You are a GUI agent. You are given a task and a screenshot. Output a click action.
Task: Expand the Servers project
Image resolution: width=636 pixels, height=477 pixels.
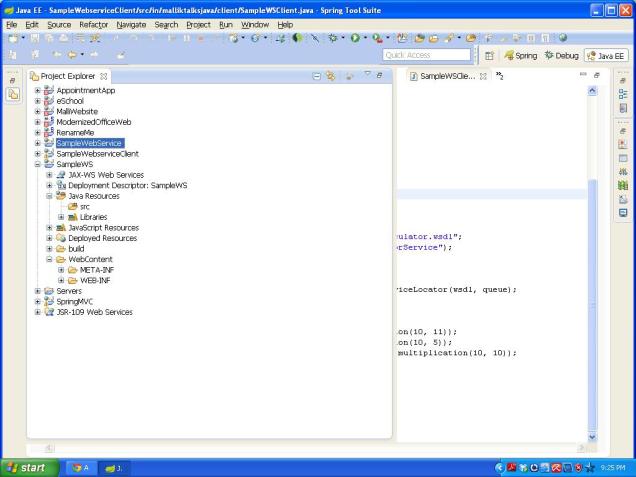click(x=37, y=291)
